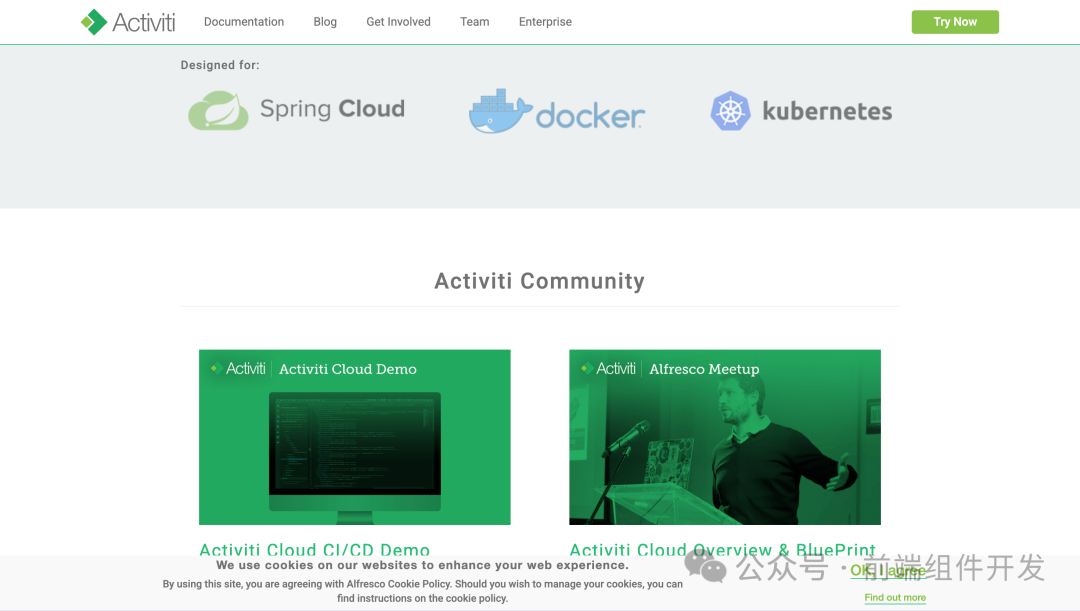
Task: Select the Activiti Community heading
Action: point(539,281)
